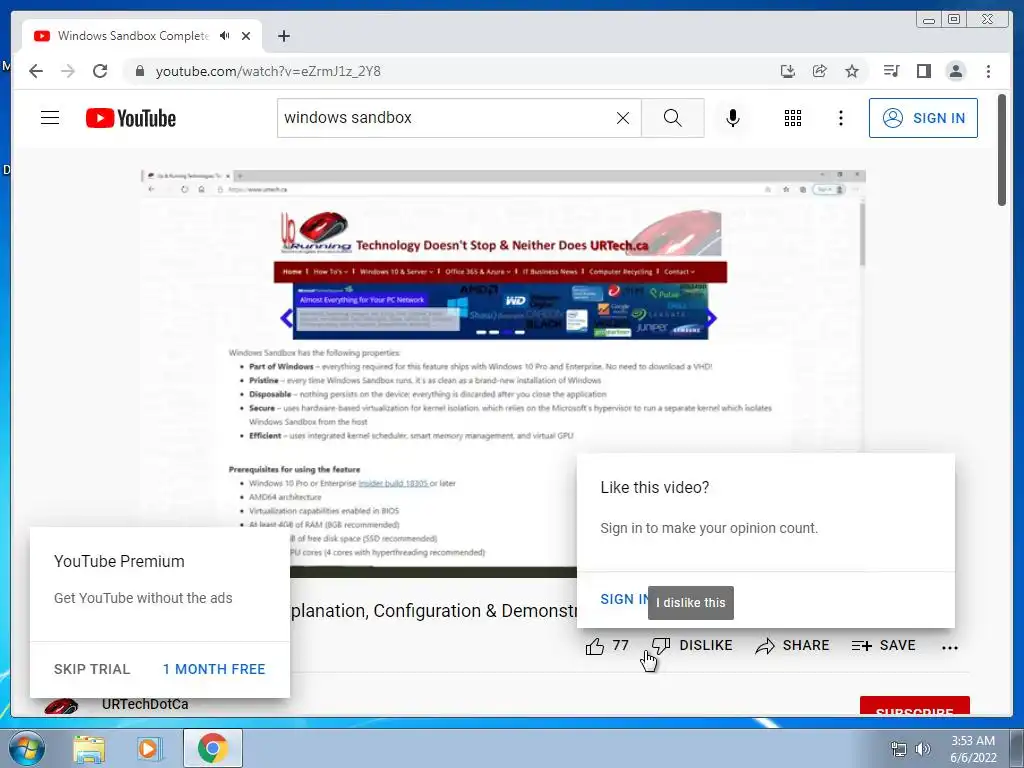Select the Windows Sandbox Complete tab
Image resolution: width=1024 pixels, height=768 pixels.
point(142,36)
